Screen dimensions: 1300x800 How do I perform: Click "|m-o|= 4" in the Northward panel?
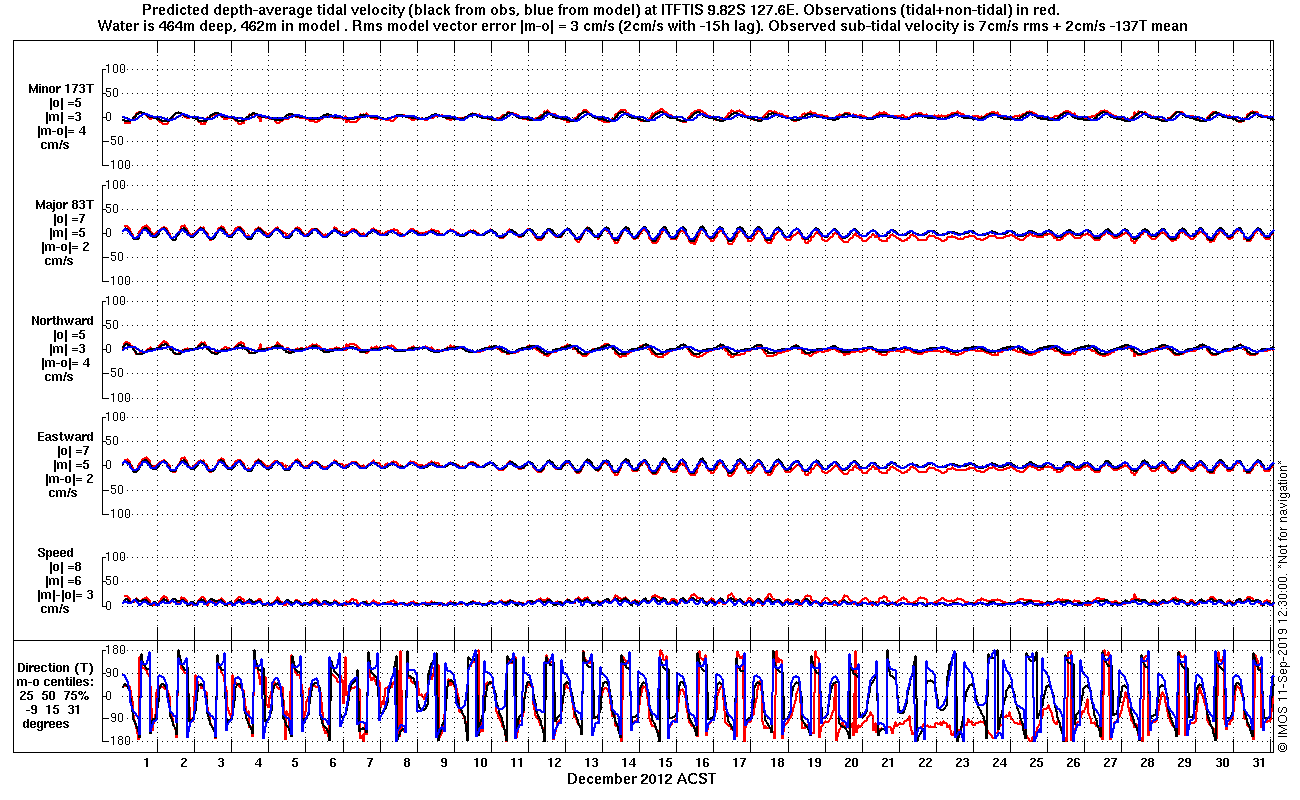click(x=68, y=362)
